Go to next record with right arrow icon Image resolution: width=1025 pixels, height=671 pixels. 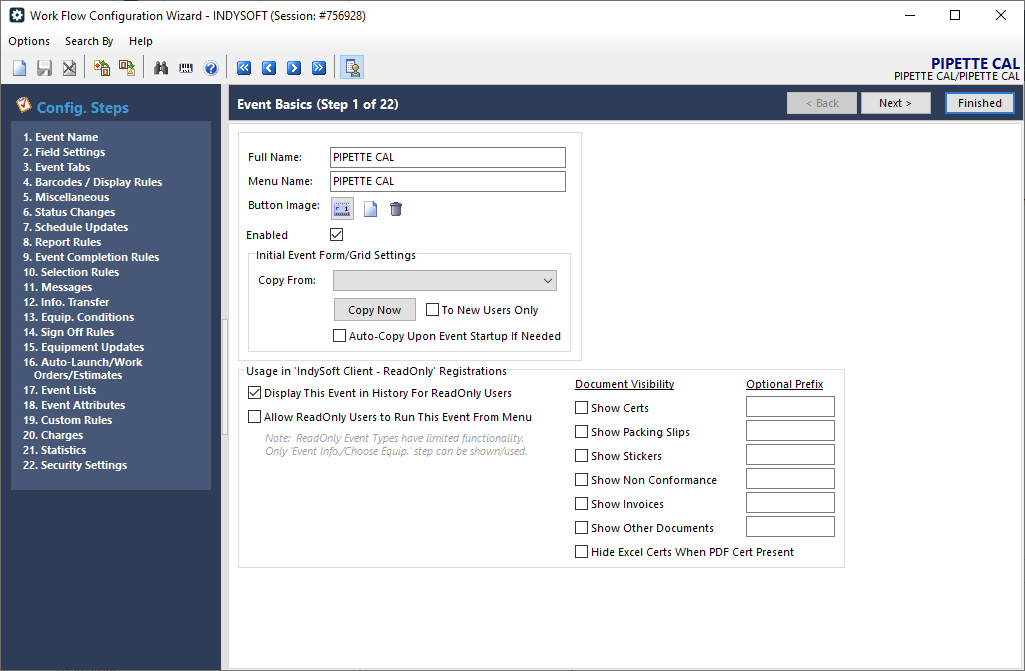tap(294, 68)
